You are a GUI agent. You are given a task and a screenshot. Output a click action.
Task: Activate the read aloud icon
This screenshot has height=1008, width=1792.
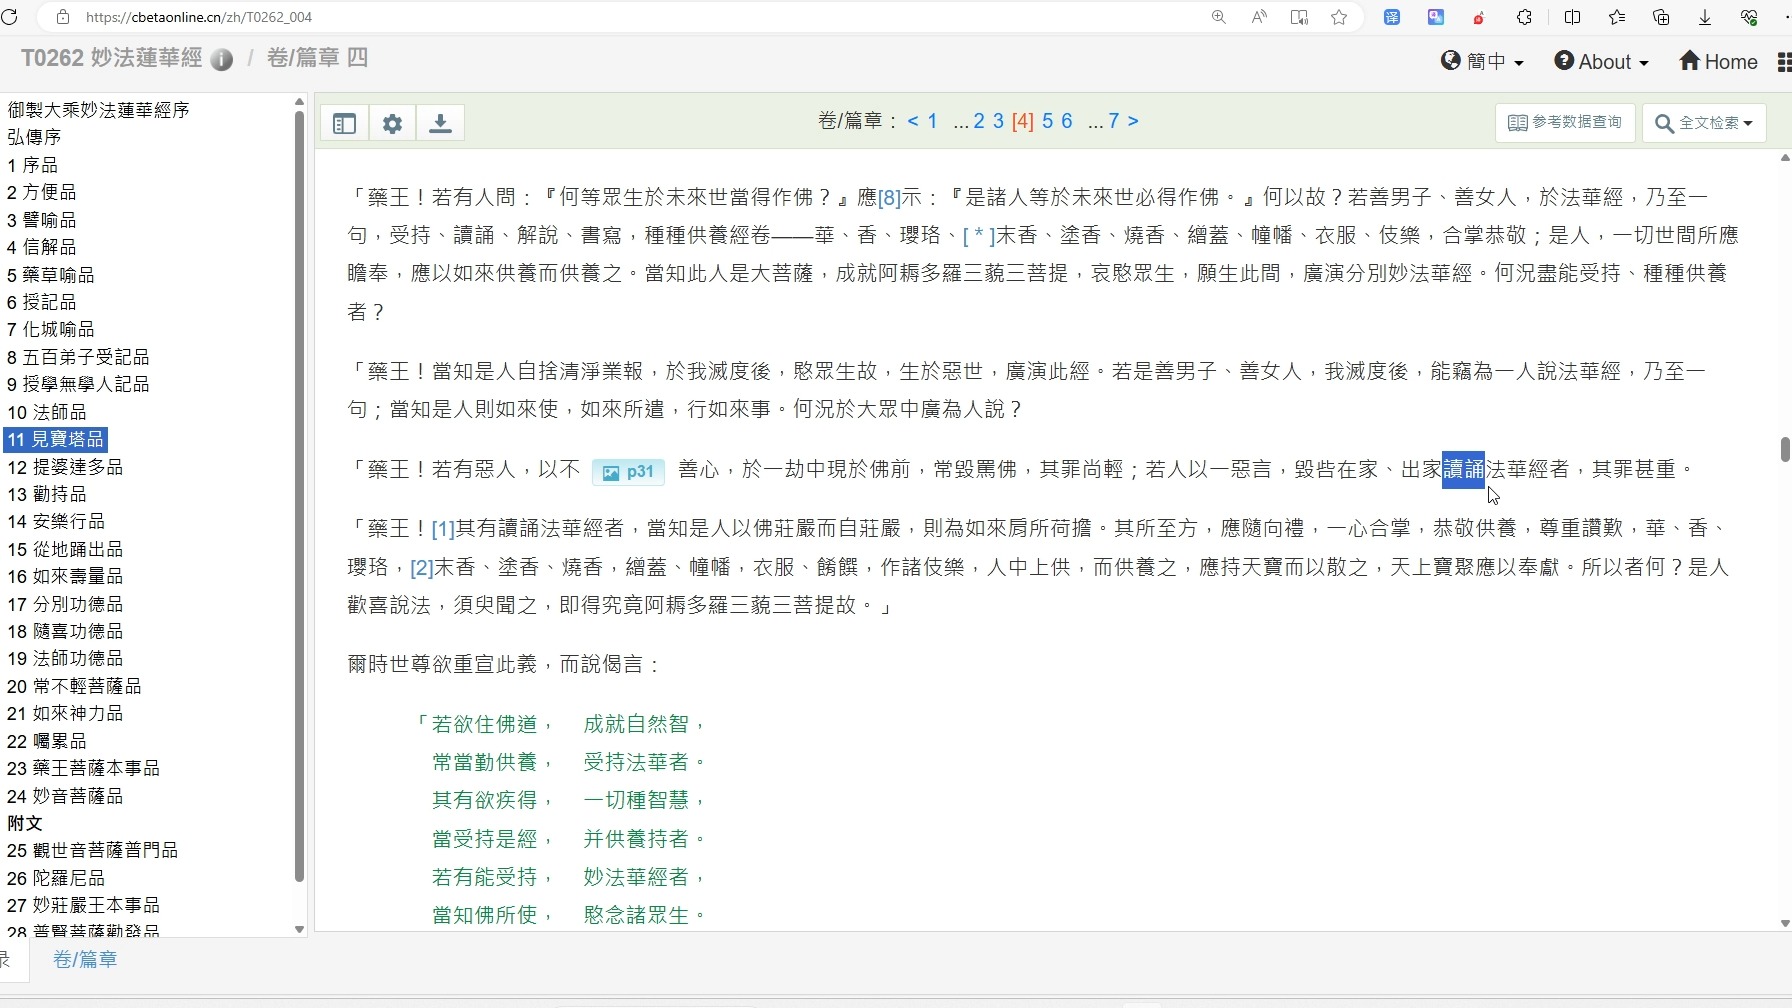click(1259, 17)
